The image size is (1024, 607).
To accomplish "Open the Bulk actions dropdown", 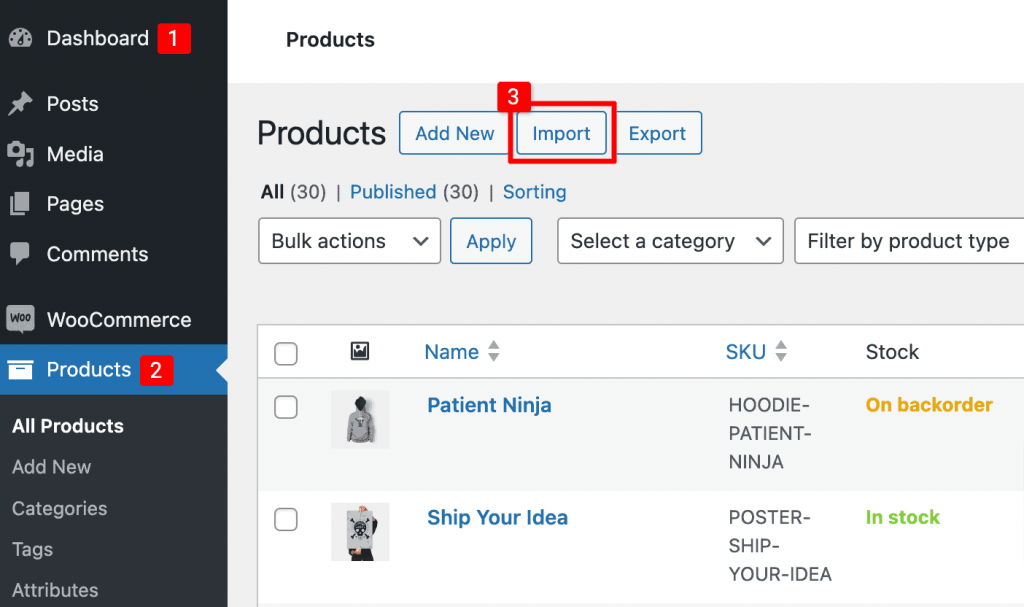I will 349,241.
